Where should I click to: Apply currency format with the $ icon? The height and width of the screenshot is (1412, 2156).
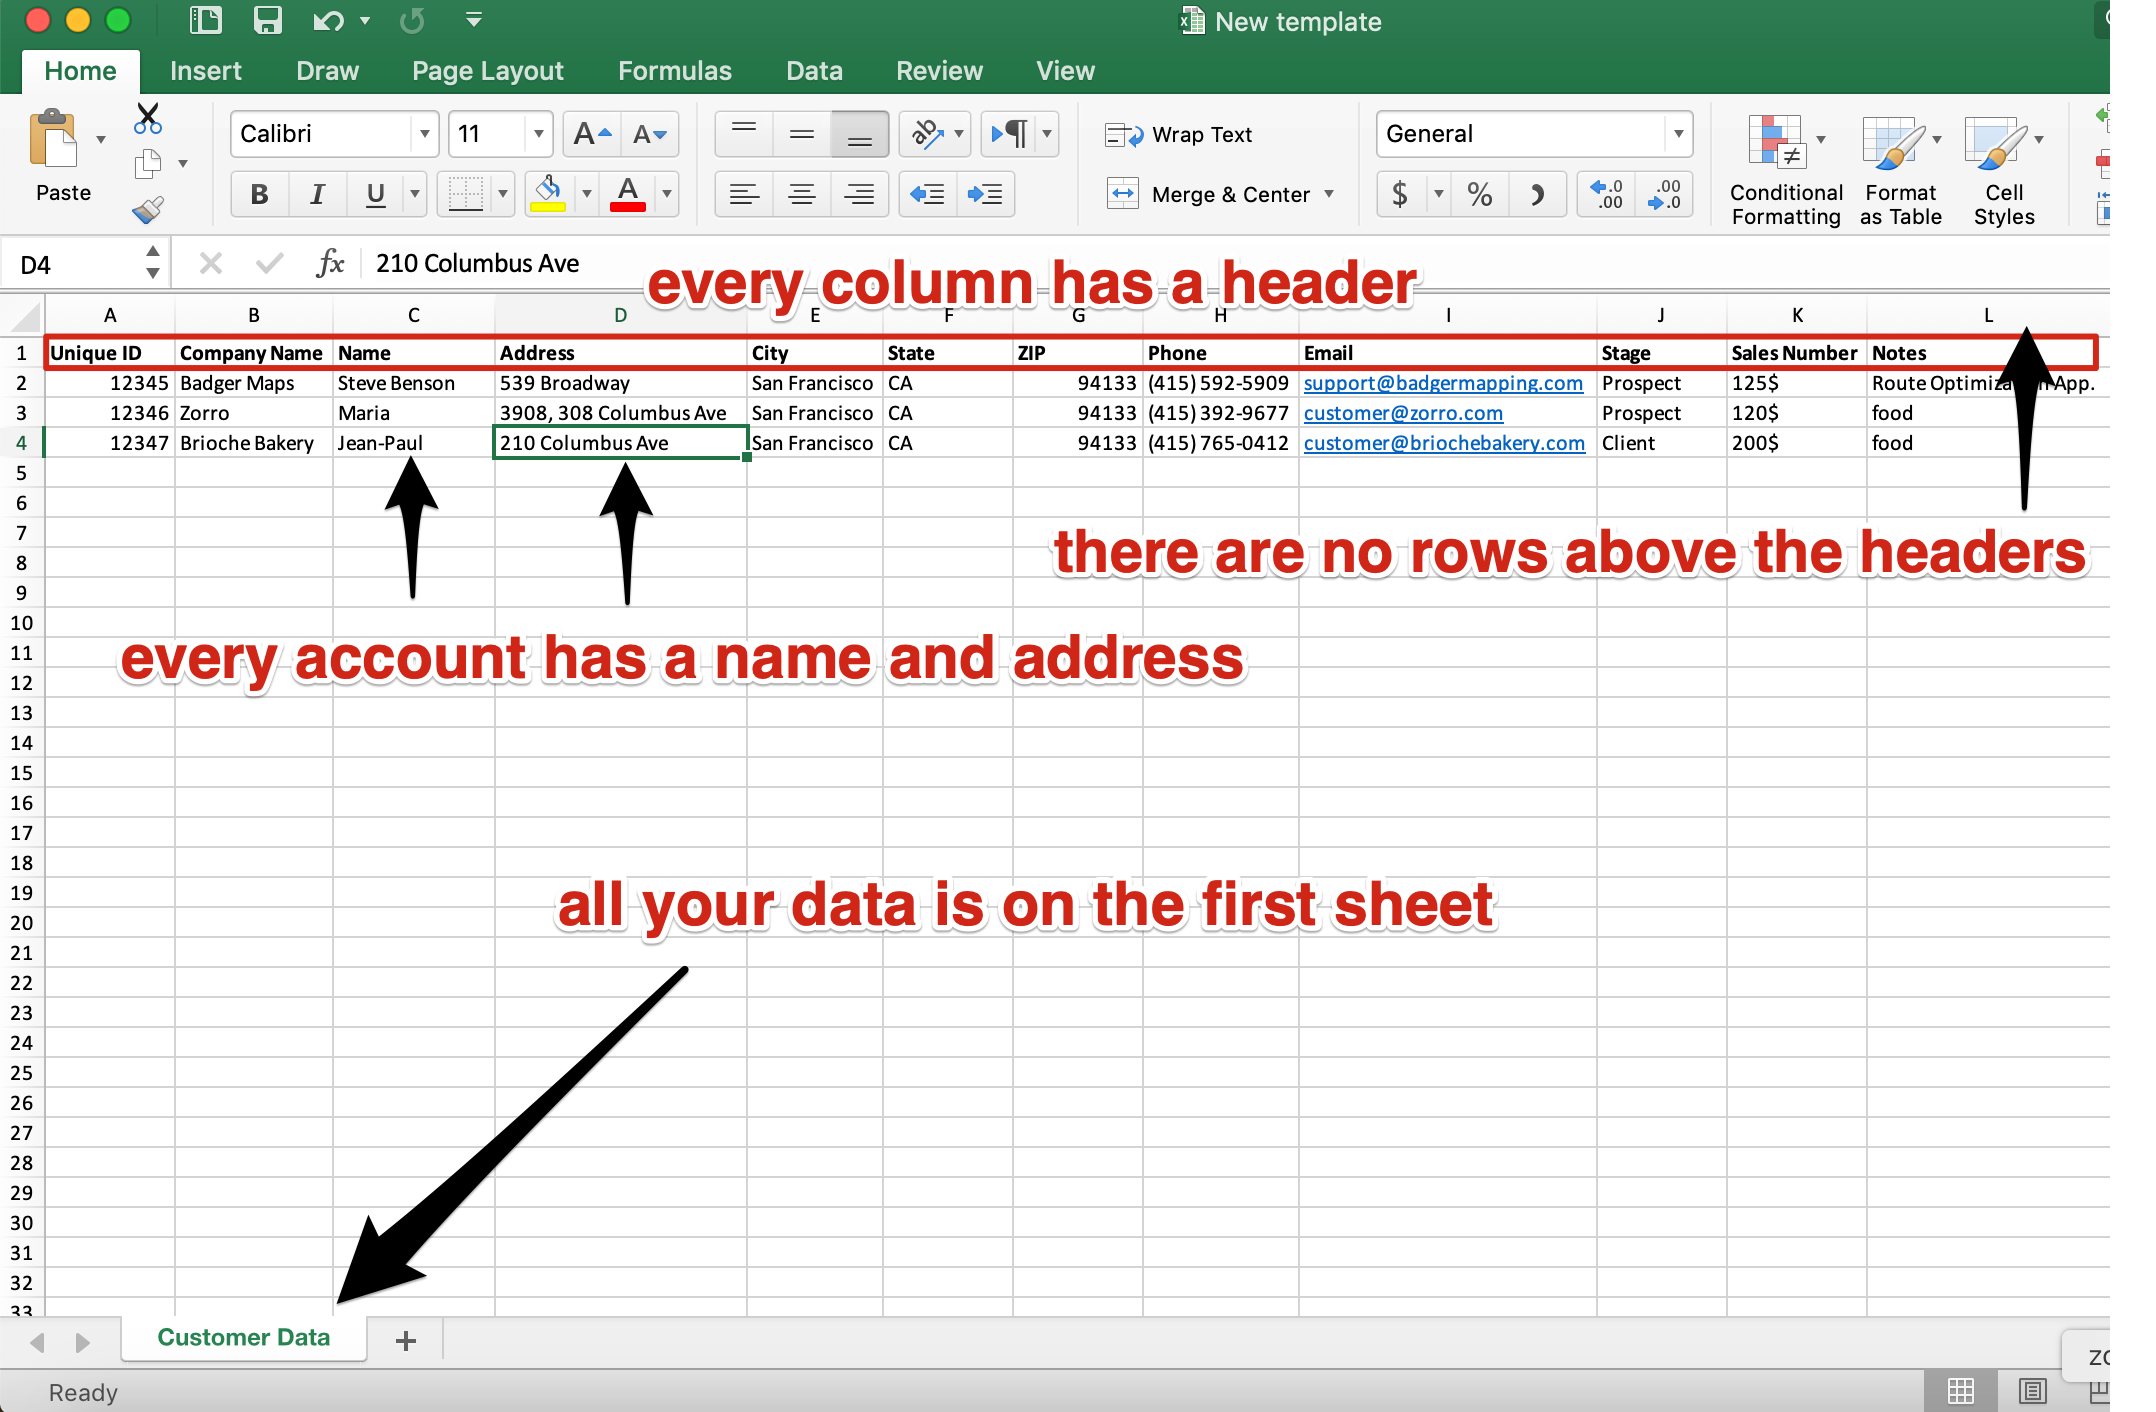1402,193
